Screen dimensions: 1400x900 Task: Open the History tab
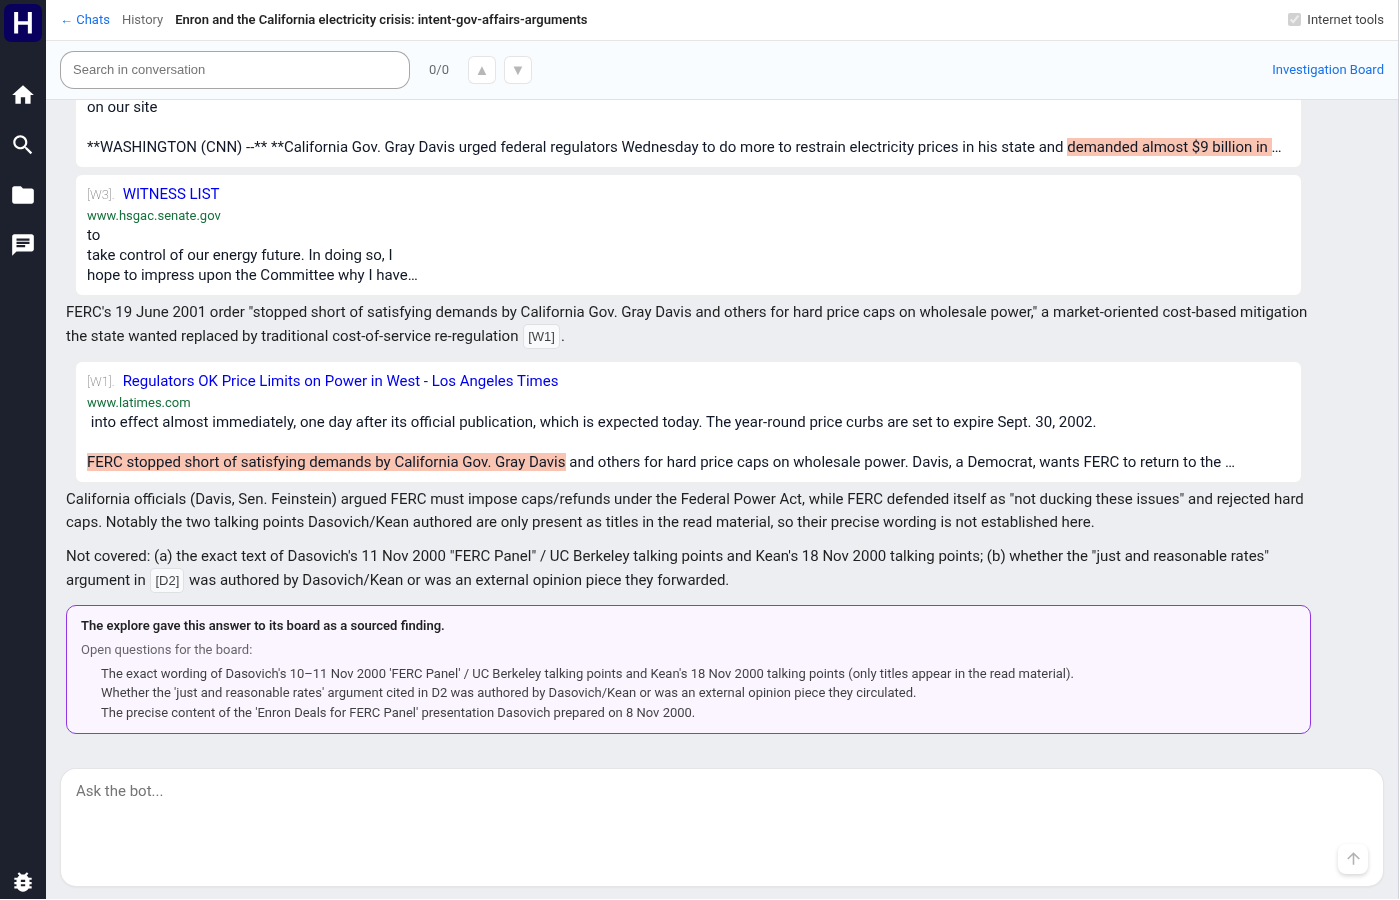click(142, 20)
